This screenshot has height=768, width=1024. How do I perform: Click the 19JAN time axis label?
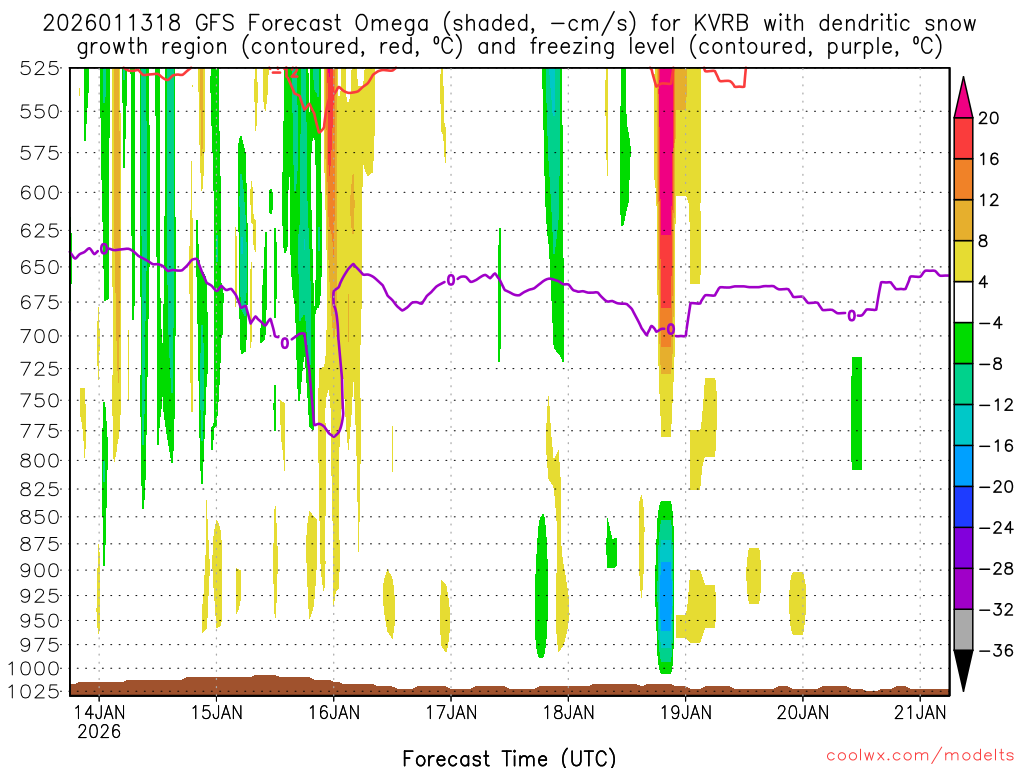pos(685,712)
